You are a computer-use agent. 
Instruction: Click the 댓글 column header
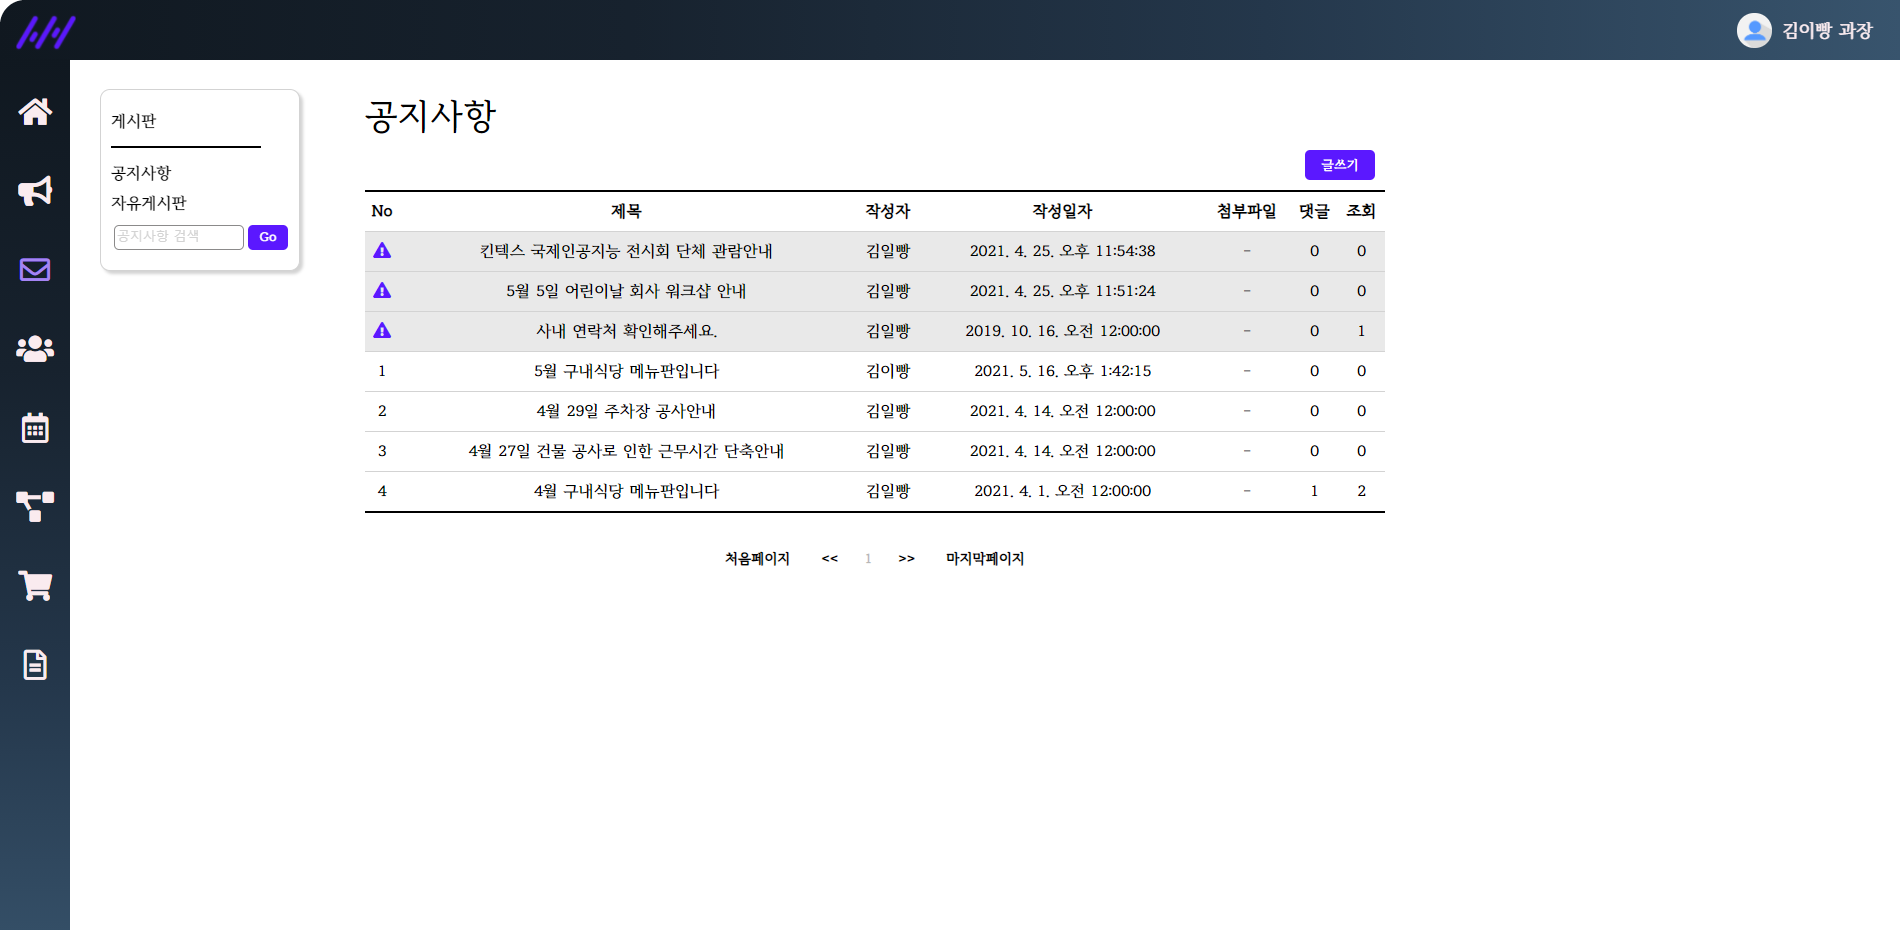click(x=1314, y=211)
